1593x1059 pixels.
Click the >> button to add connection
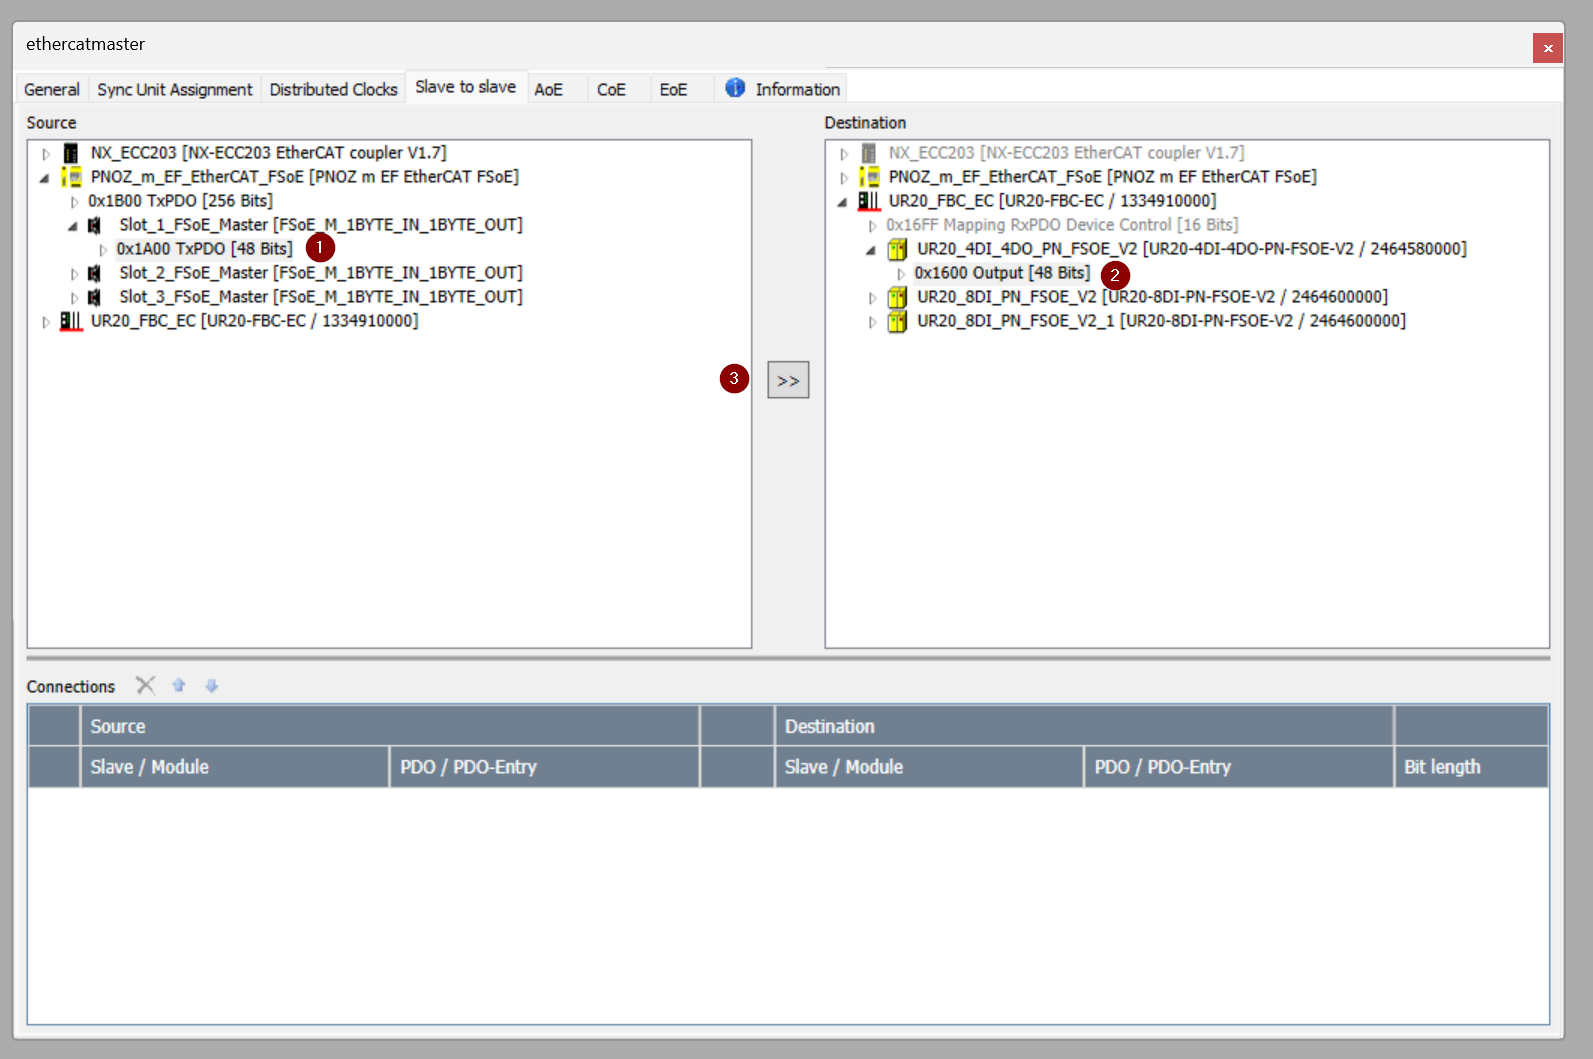coord(788,380)
